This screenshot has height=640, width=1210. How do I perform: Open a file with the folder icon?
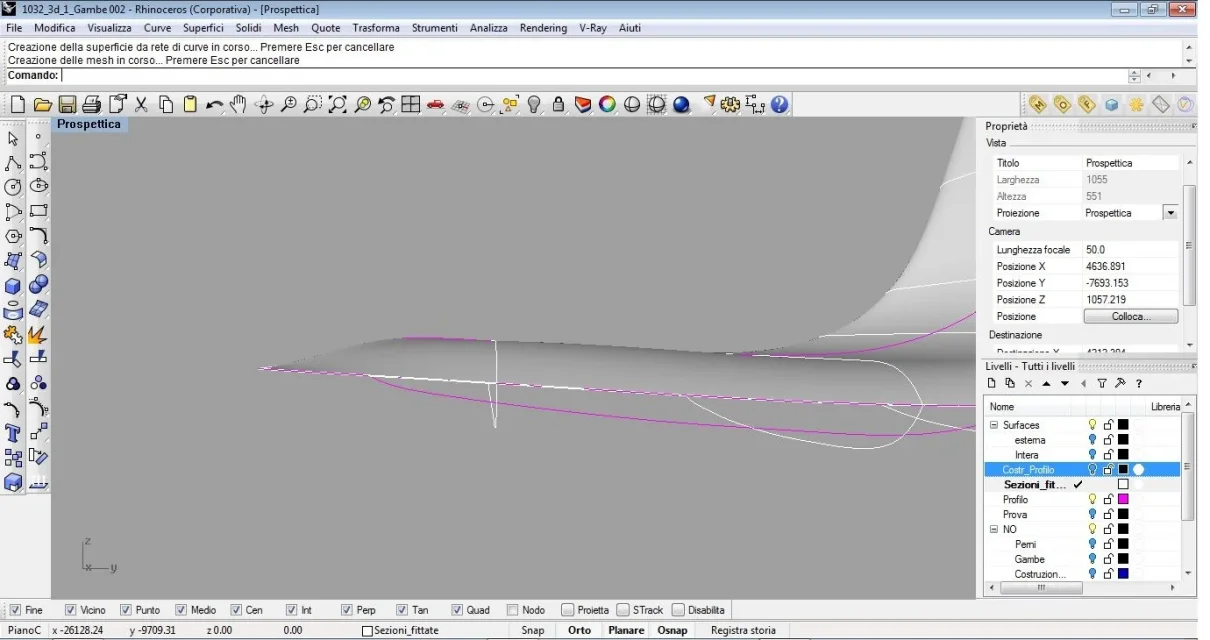pos(42,104)
